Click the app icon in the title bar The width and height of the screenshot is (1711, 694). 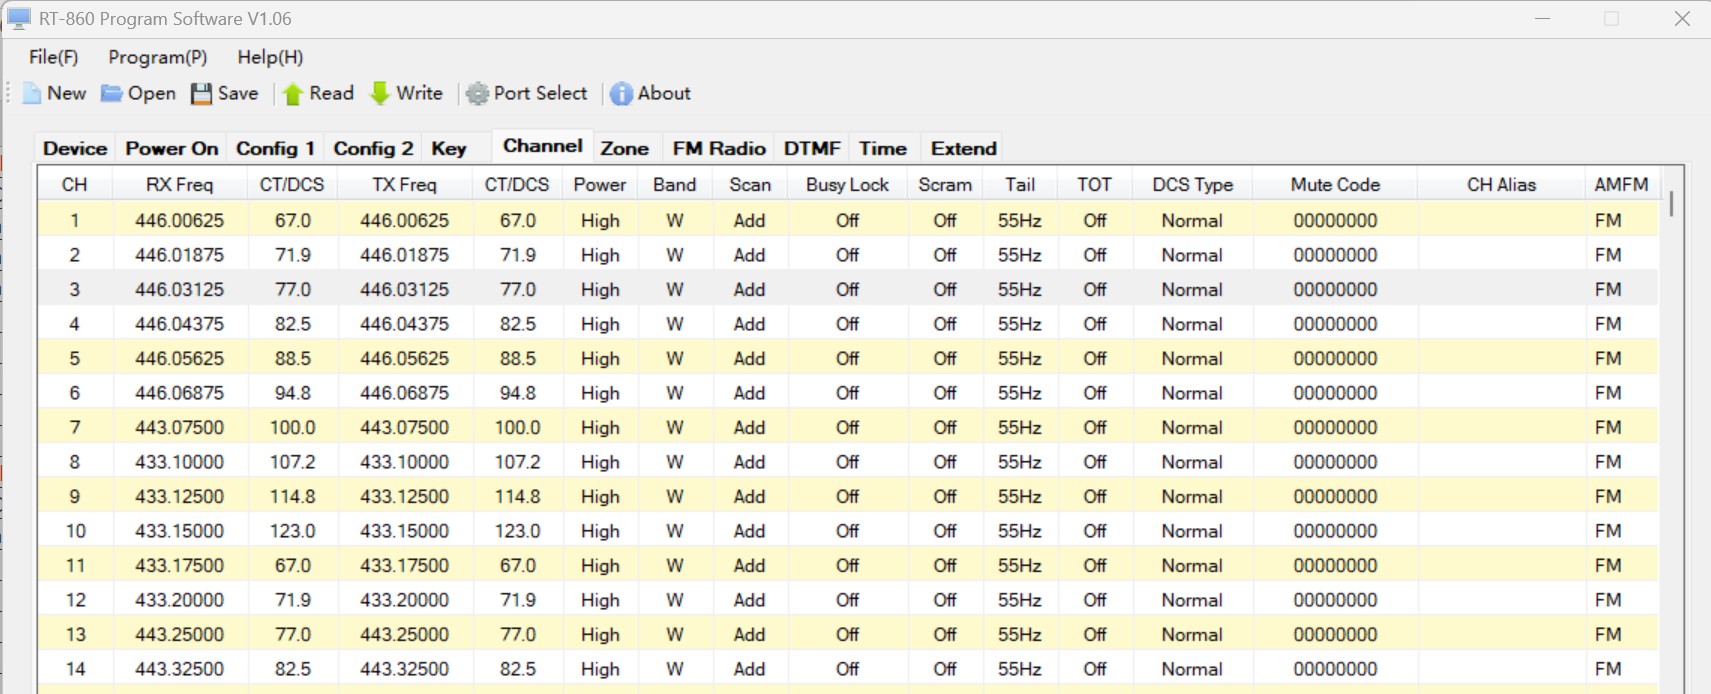pos(19,19)
